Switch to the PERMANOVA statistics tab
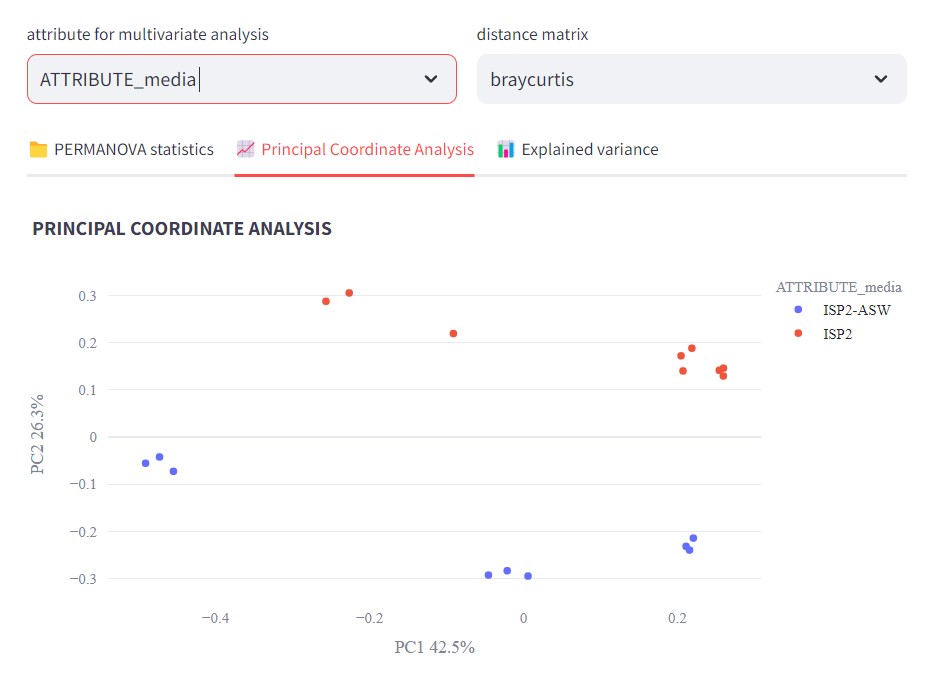940x697 pixels. pos(133,150)
